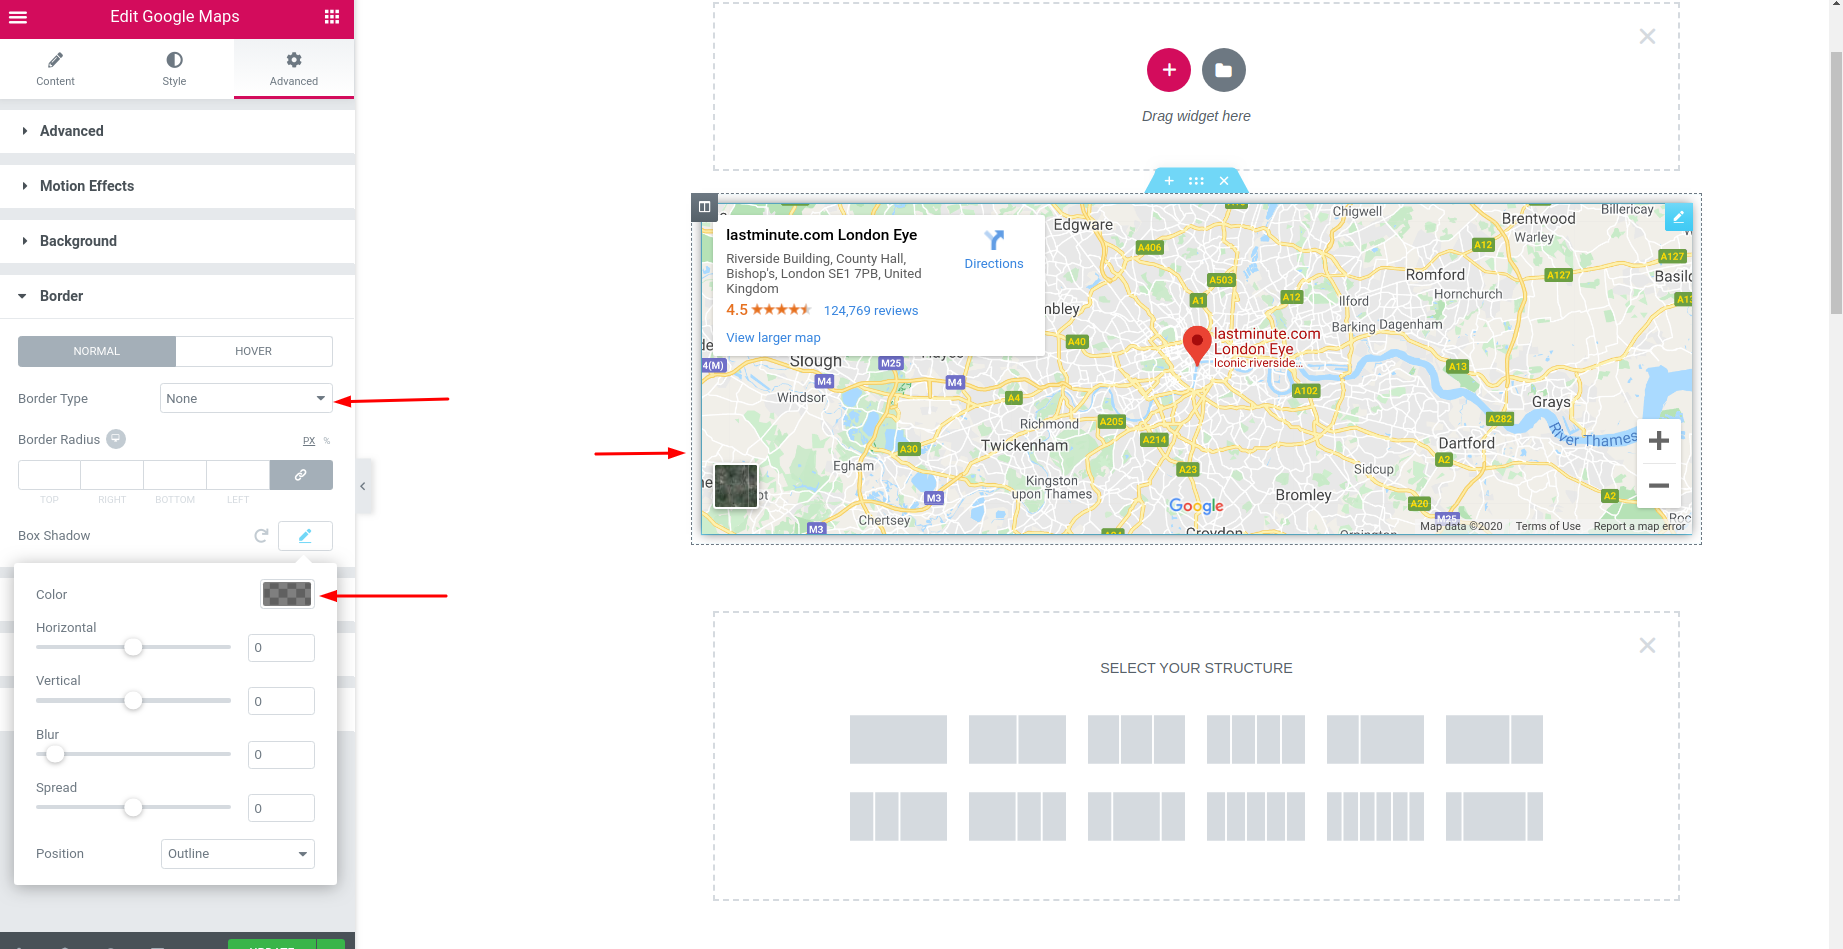Image resolution: width=1843 pixels, height=949 pixels.
Task: Click the Blur value input
Action: (x=281, y=755)
